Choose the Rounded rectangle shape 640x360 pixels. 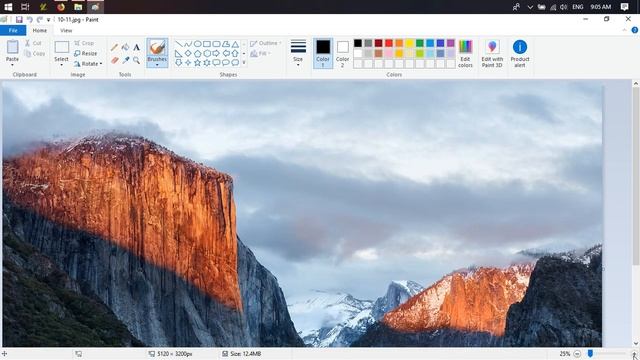pyautogui.click(x=216, y=44)
